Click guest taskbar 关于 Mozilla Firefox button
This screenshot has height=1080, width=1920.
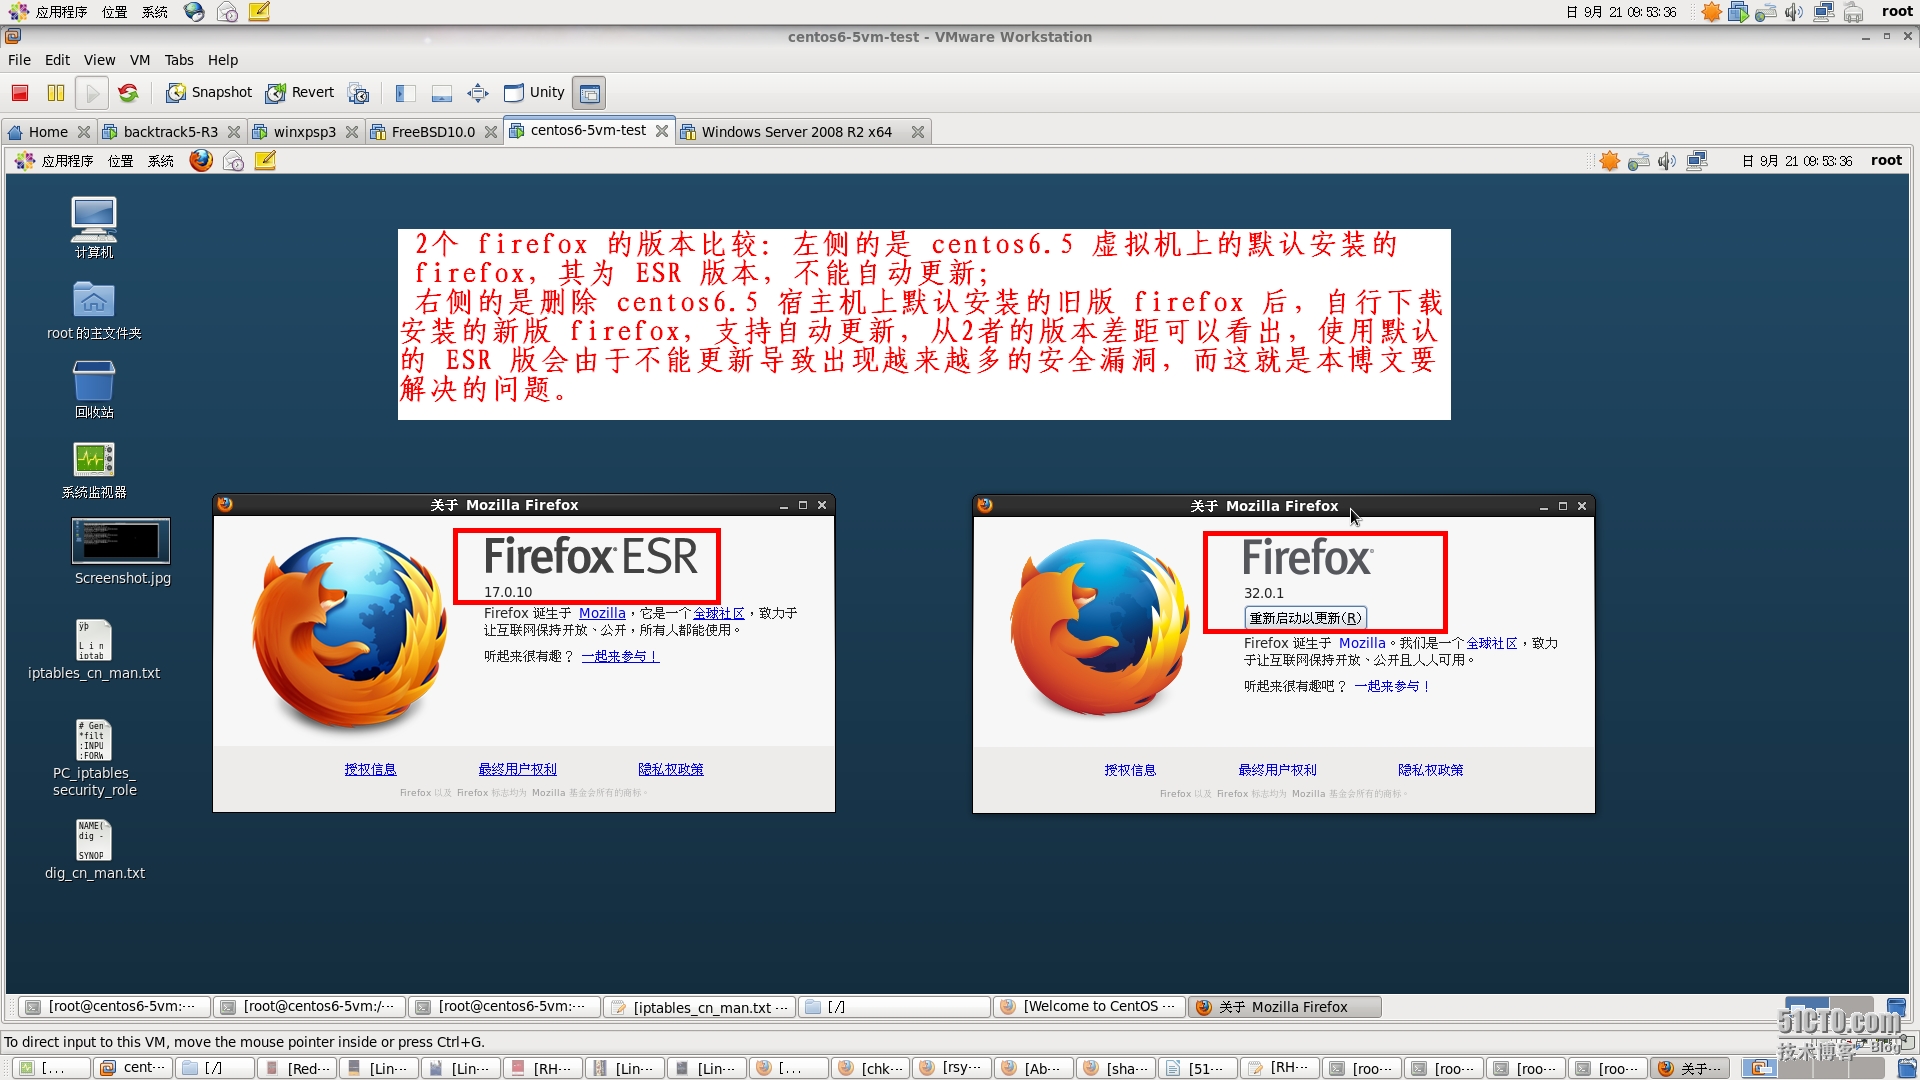point(1284,1007)
